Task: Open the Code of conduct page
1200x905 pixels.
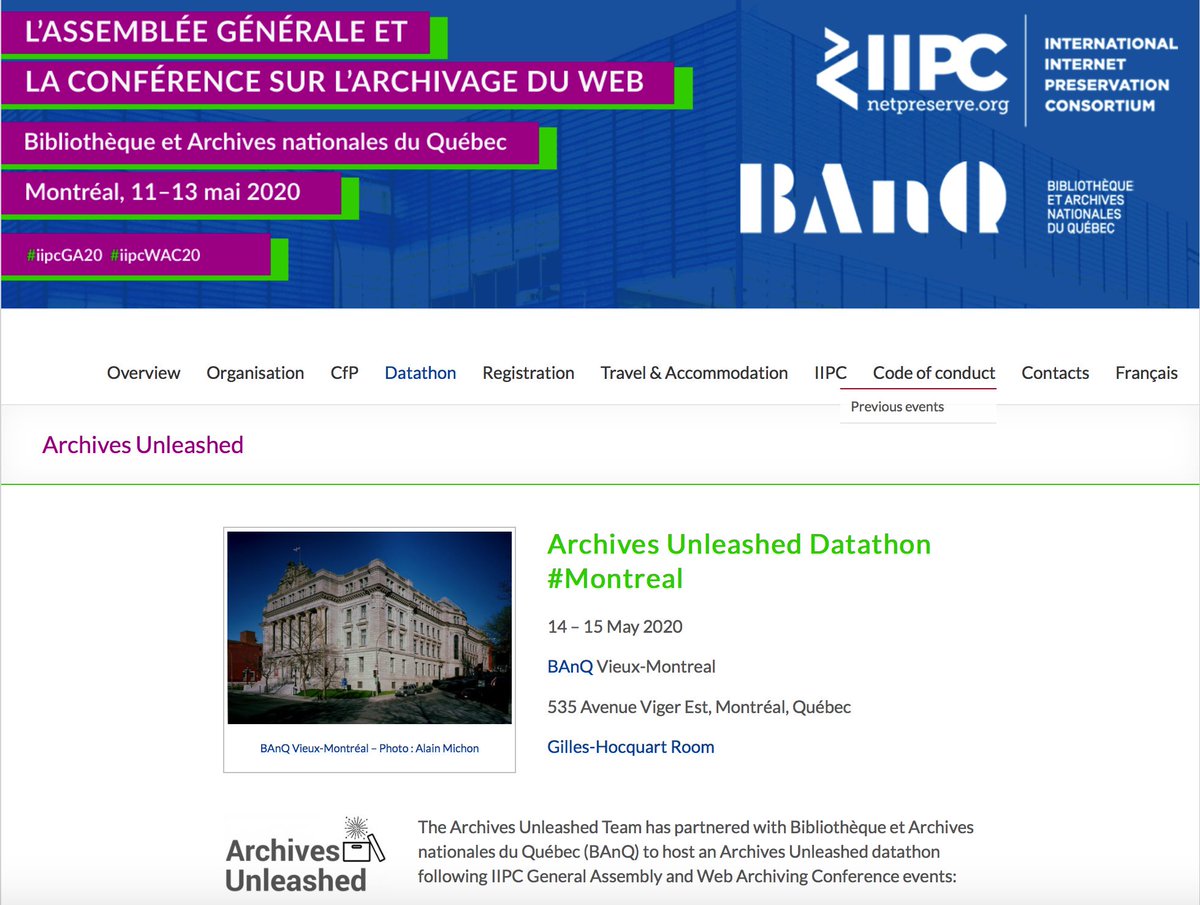Action: 934,373
